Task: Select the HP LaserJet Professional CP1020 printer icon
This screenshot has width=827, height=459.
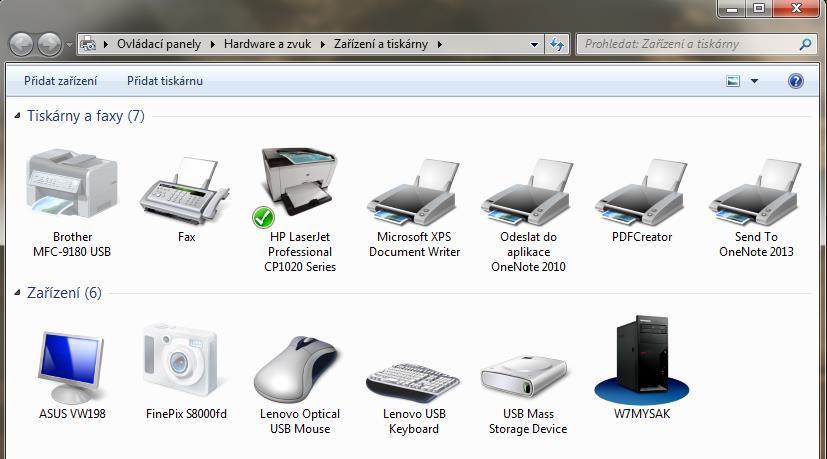Action: click(x=299, y=182)
